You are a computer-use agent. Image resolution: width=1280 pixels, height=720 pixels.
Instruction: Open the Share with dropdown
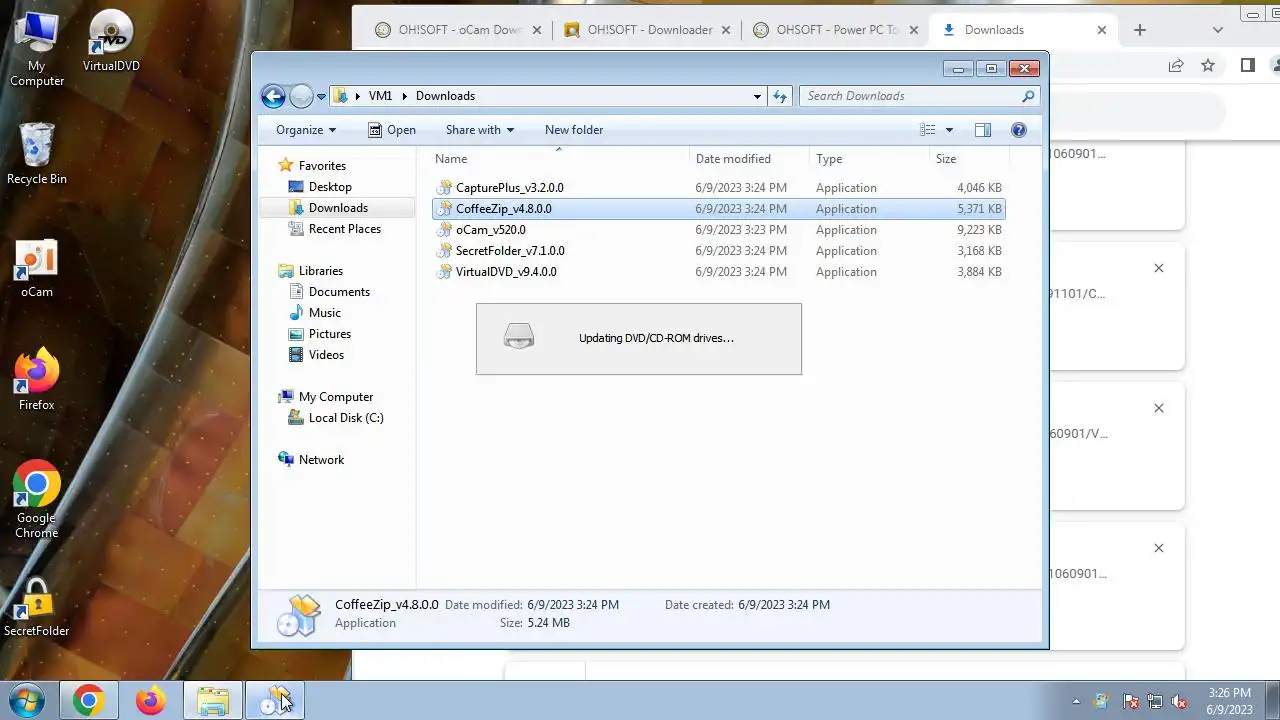pos(480,130)
